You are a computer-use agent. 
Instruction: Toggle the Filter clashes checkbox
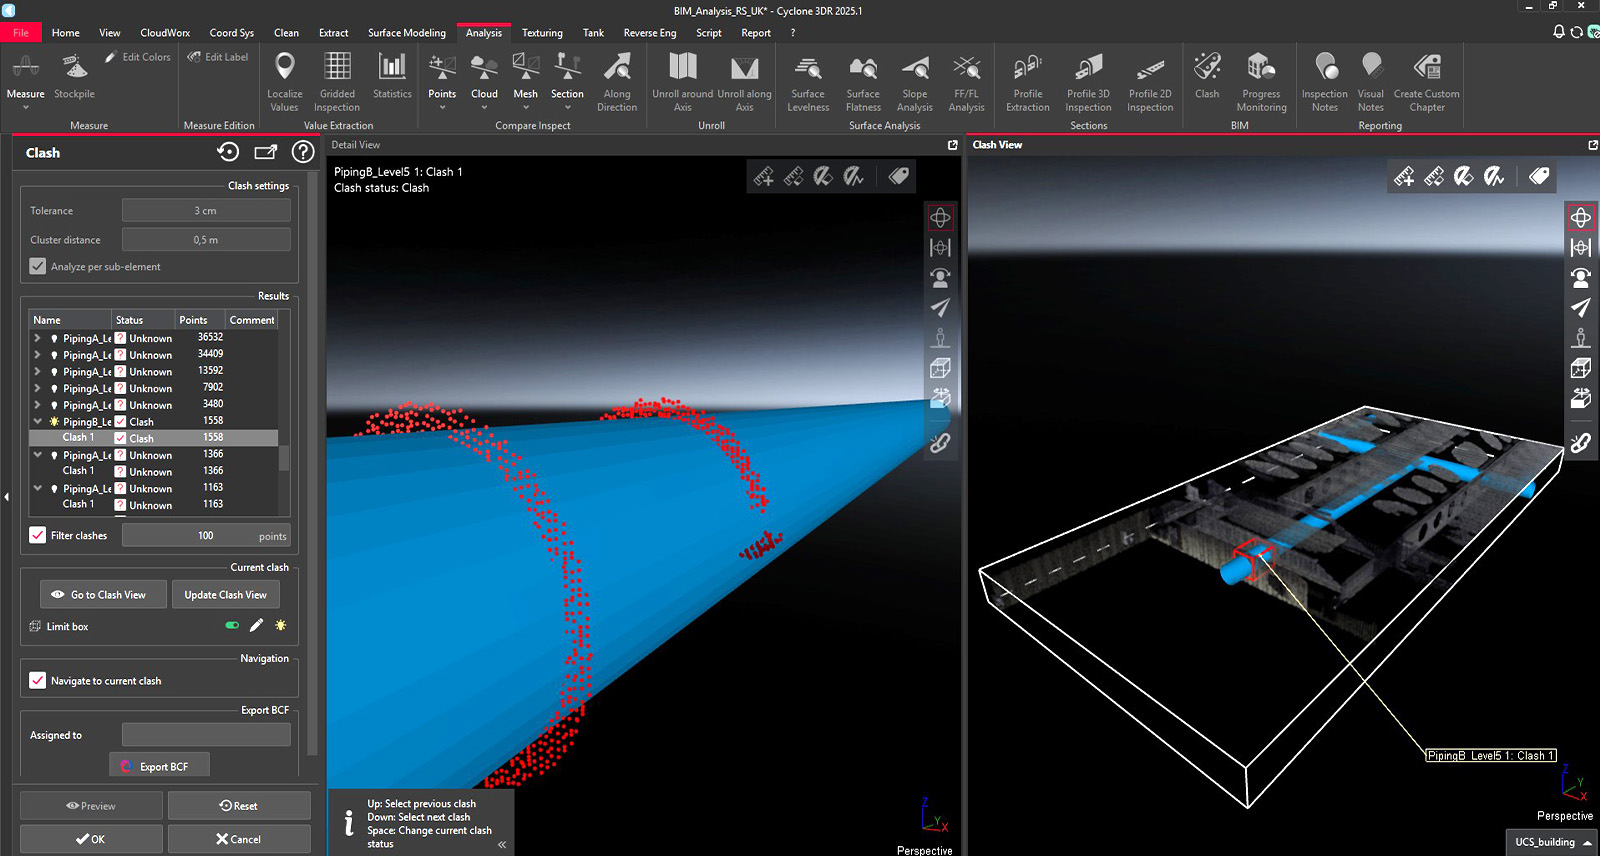pos(38,535)
